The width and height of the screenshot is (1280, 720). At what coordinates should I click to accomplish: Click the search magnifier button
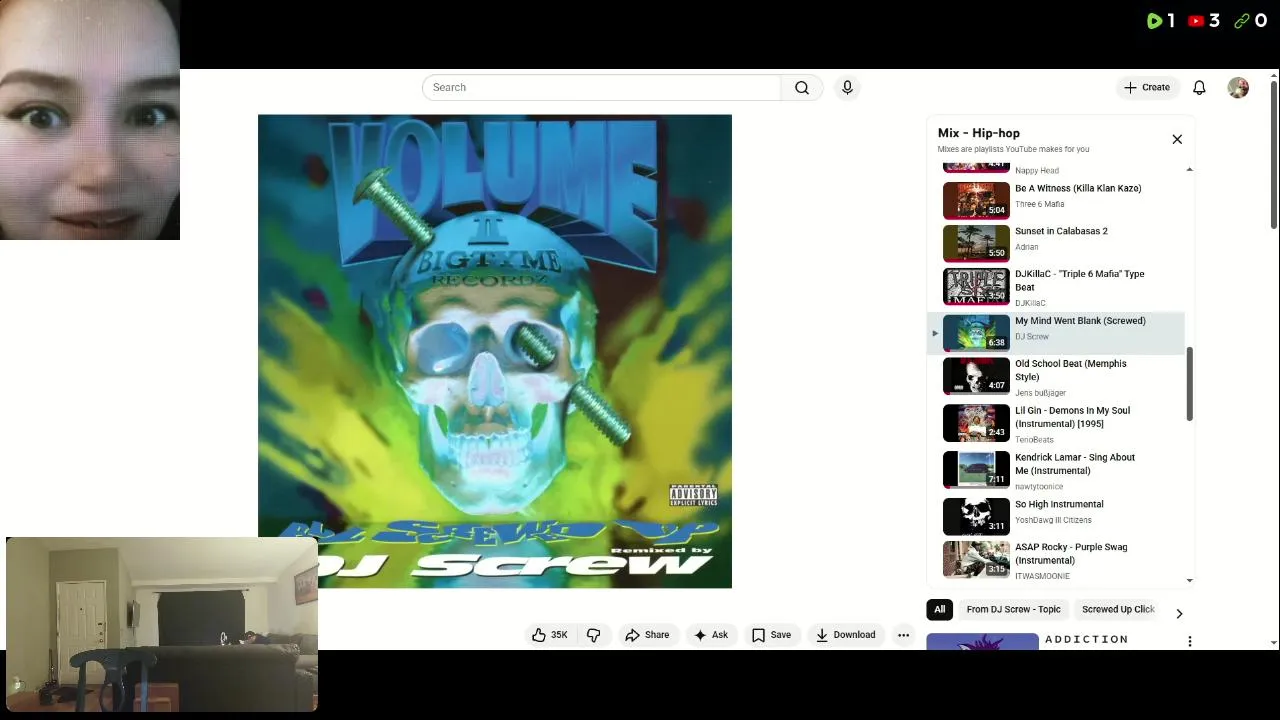(x=801, y=87)
